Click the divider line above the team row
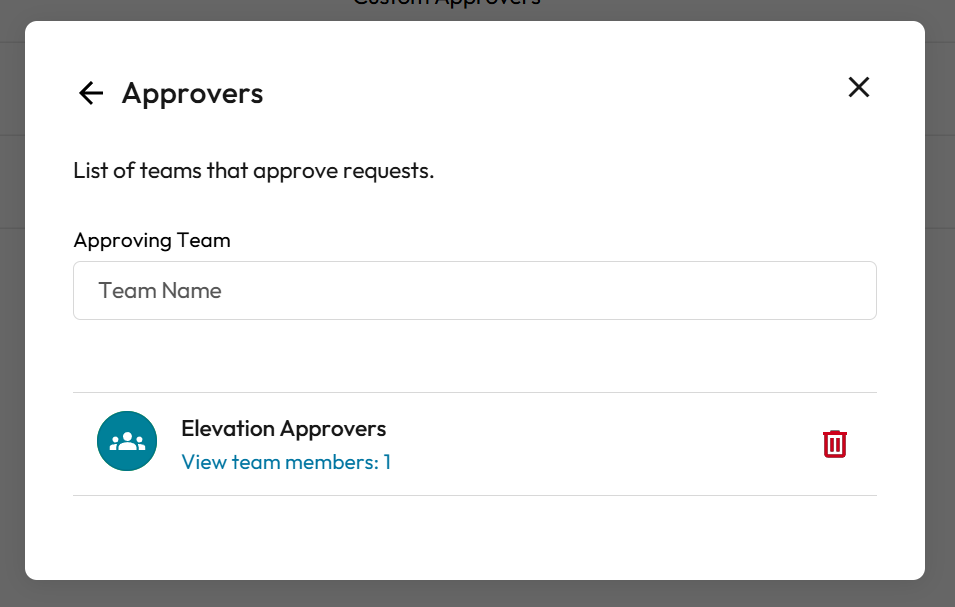 tap(475, 392)
